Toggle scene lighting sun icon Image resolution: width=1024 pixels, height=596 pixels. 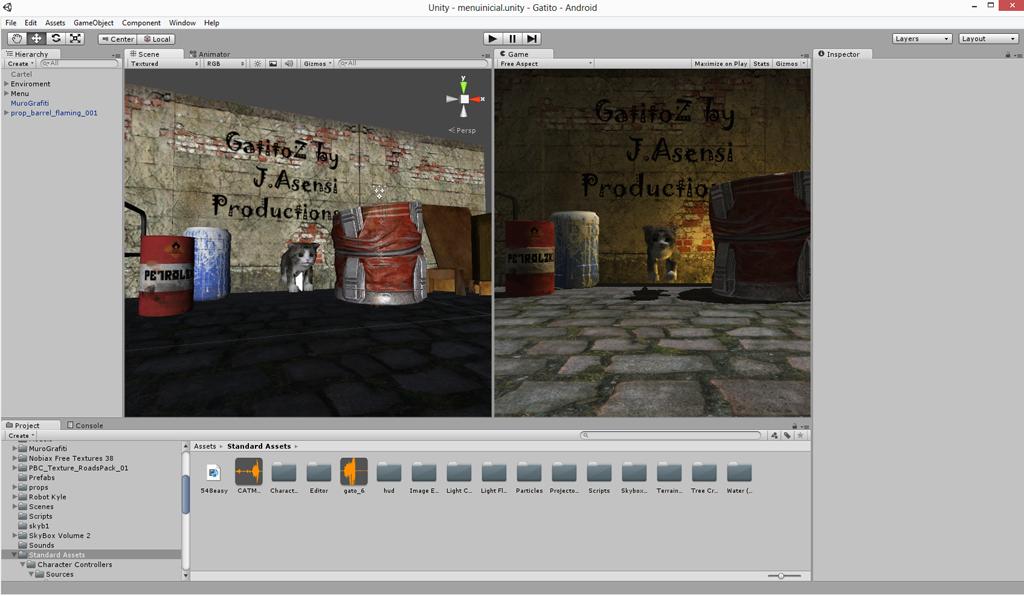coord(257,63)
